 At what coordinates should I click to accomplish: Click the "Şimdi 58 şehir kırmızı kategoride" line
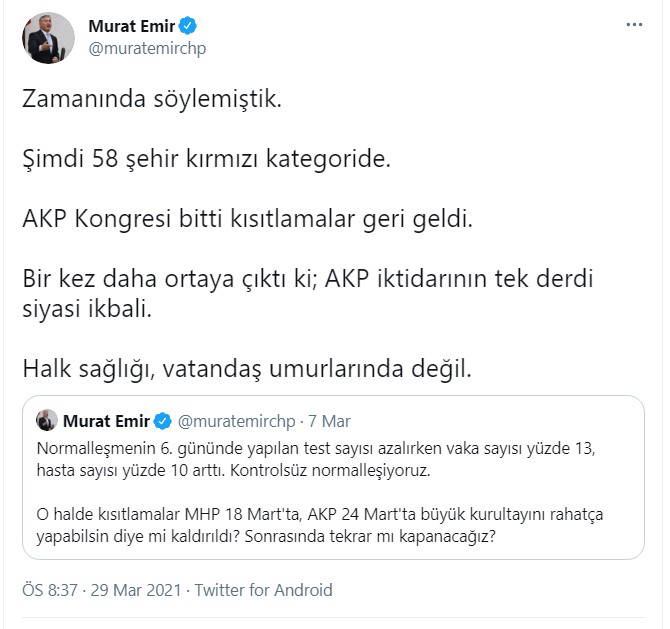pos(207,160)
